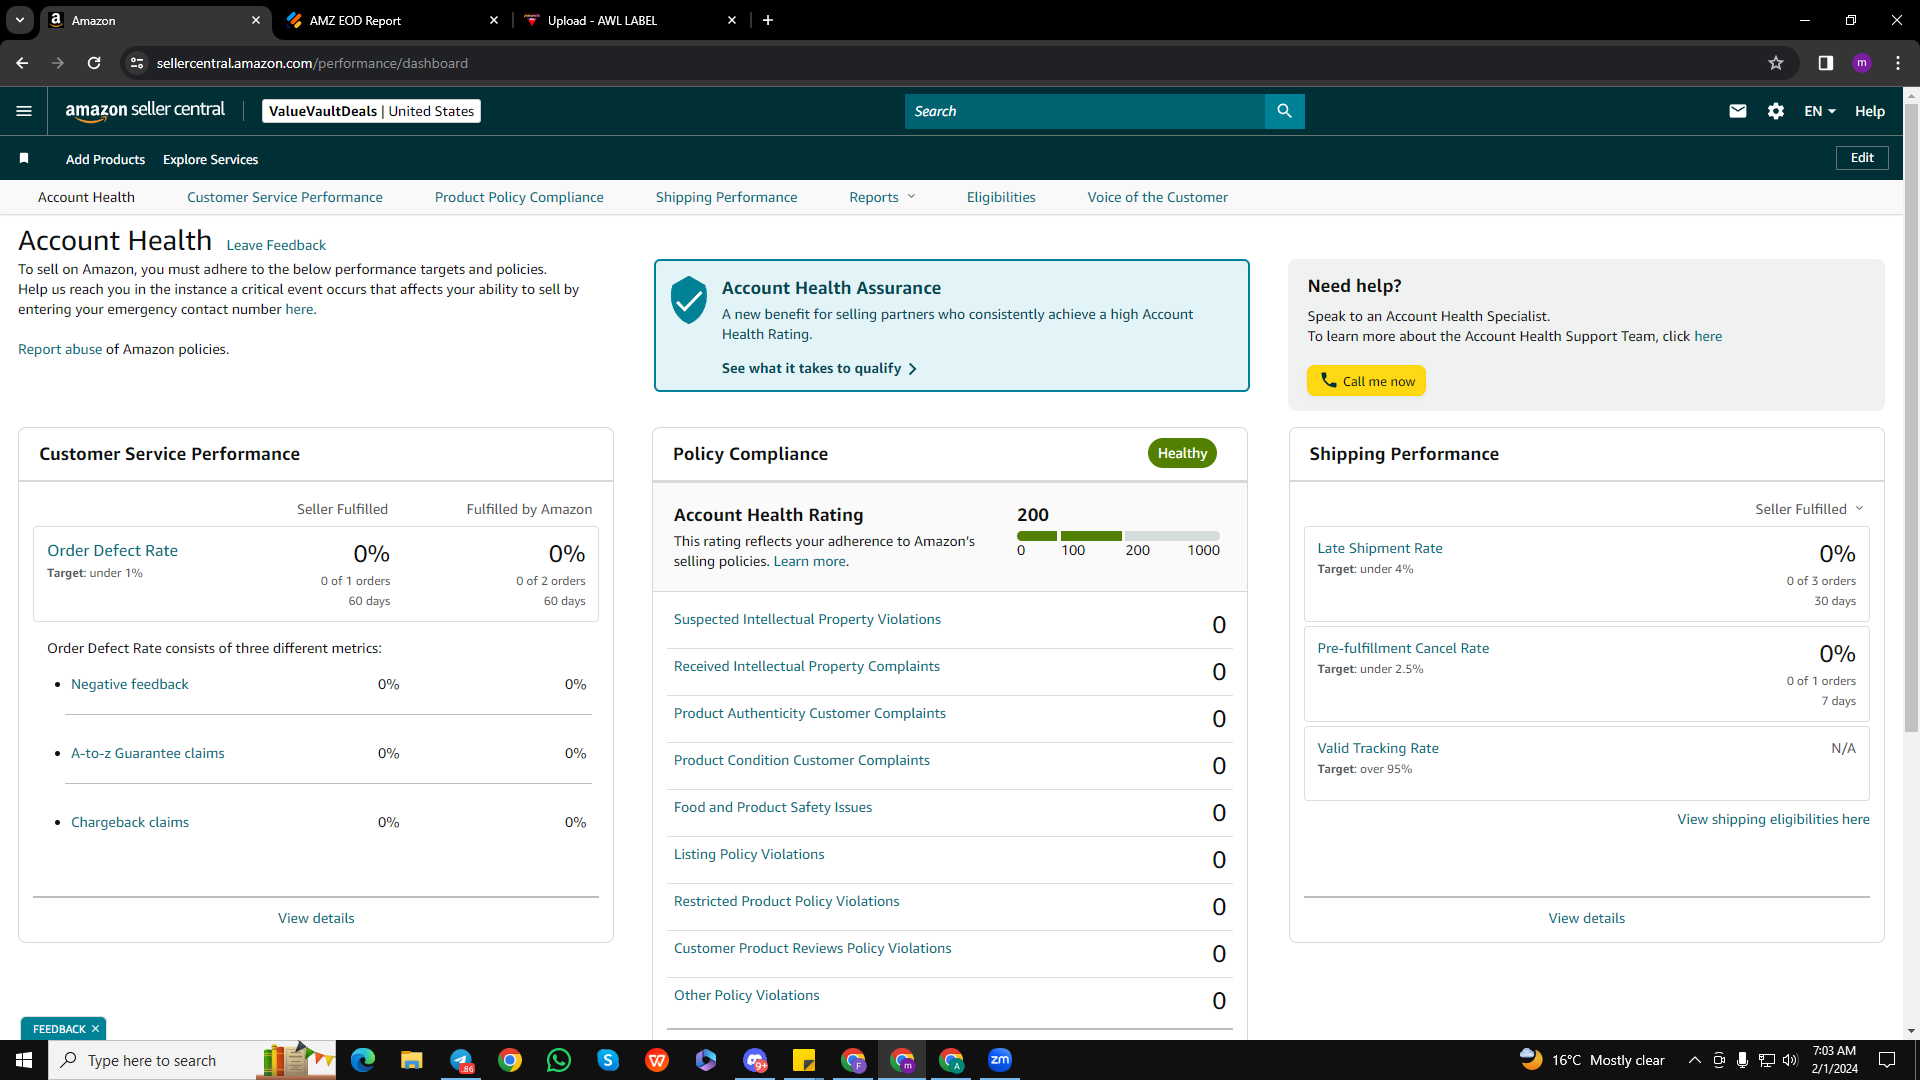Click the Edit button
This screenshot has width=1920, height=1080.
[x=1862, y=158]
